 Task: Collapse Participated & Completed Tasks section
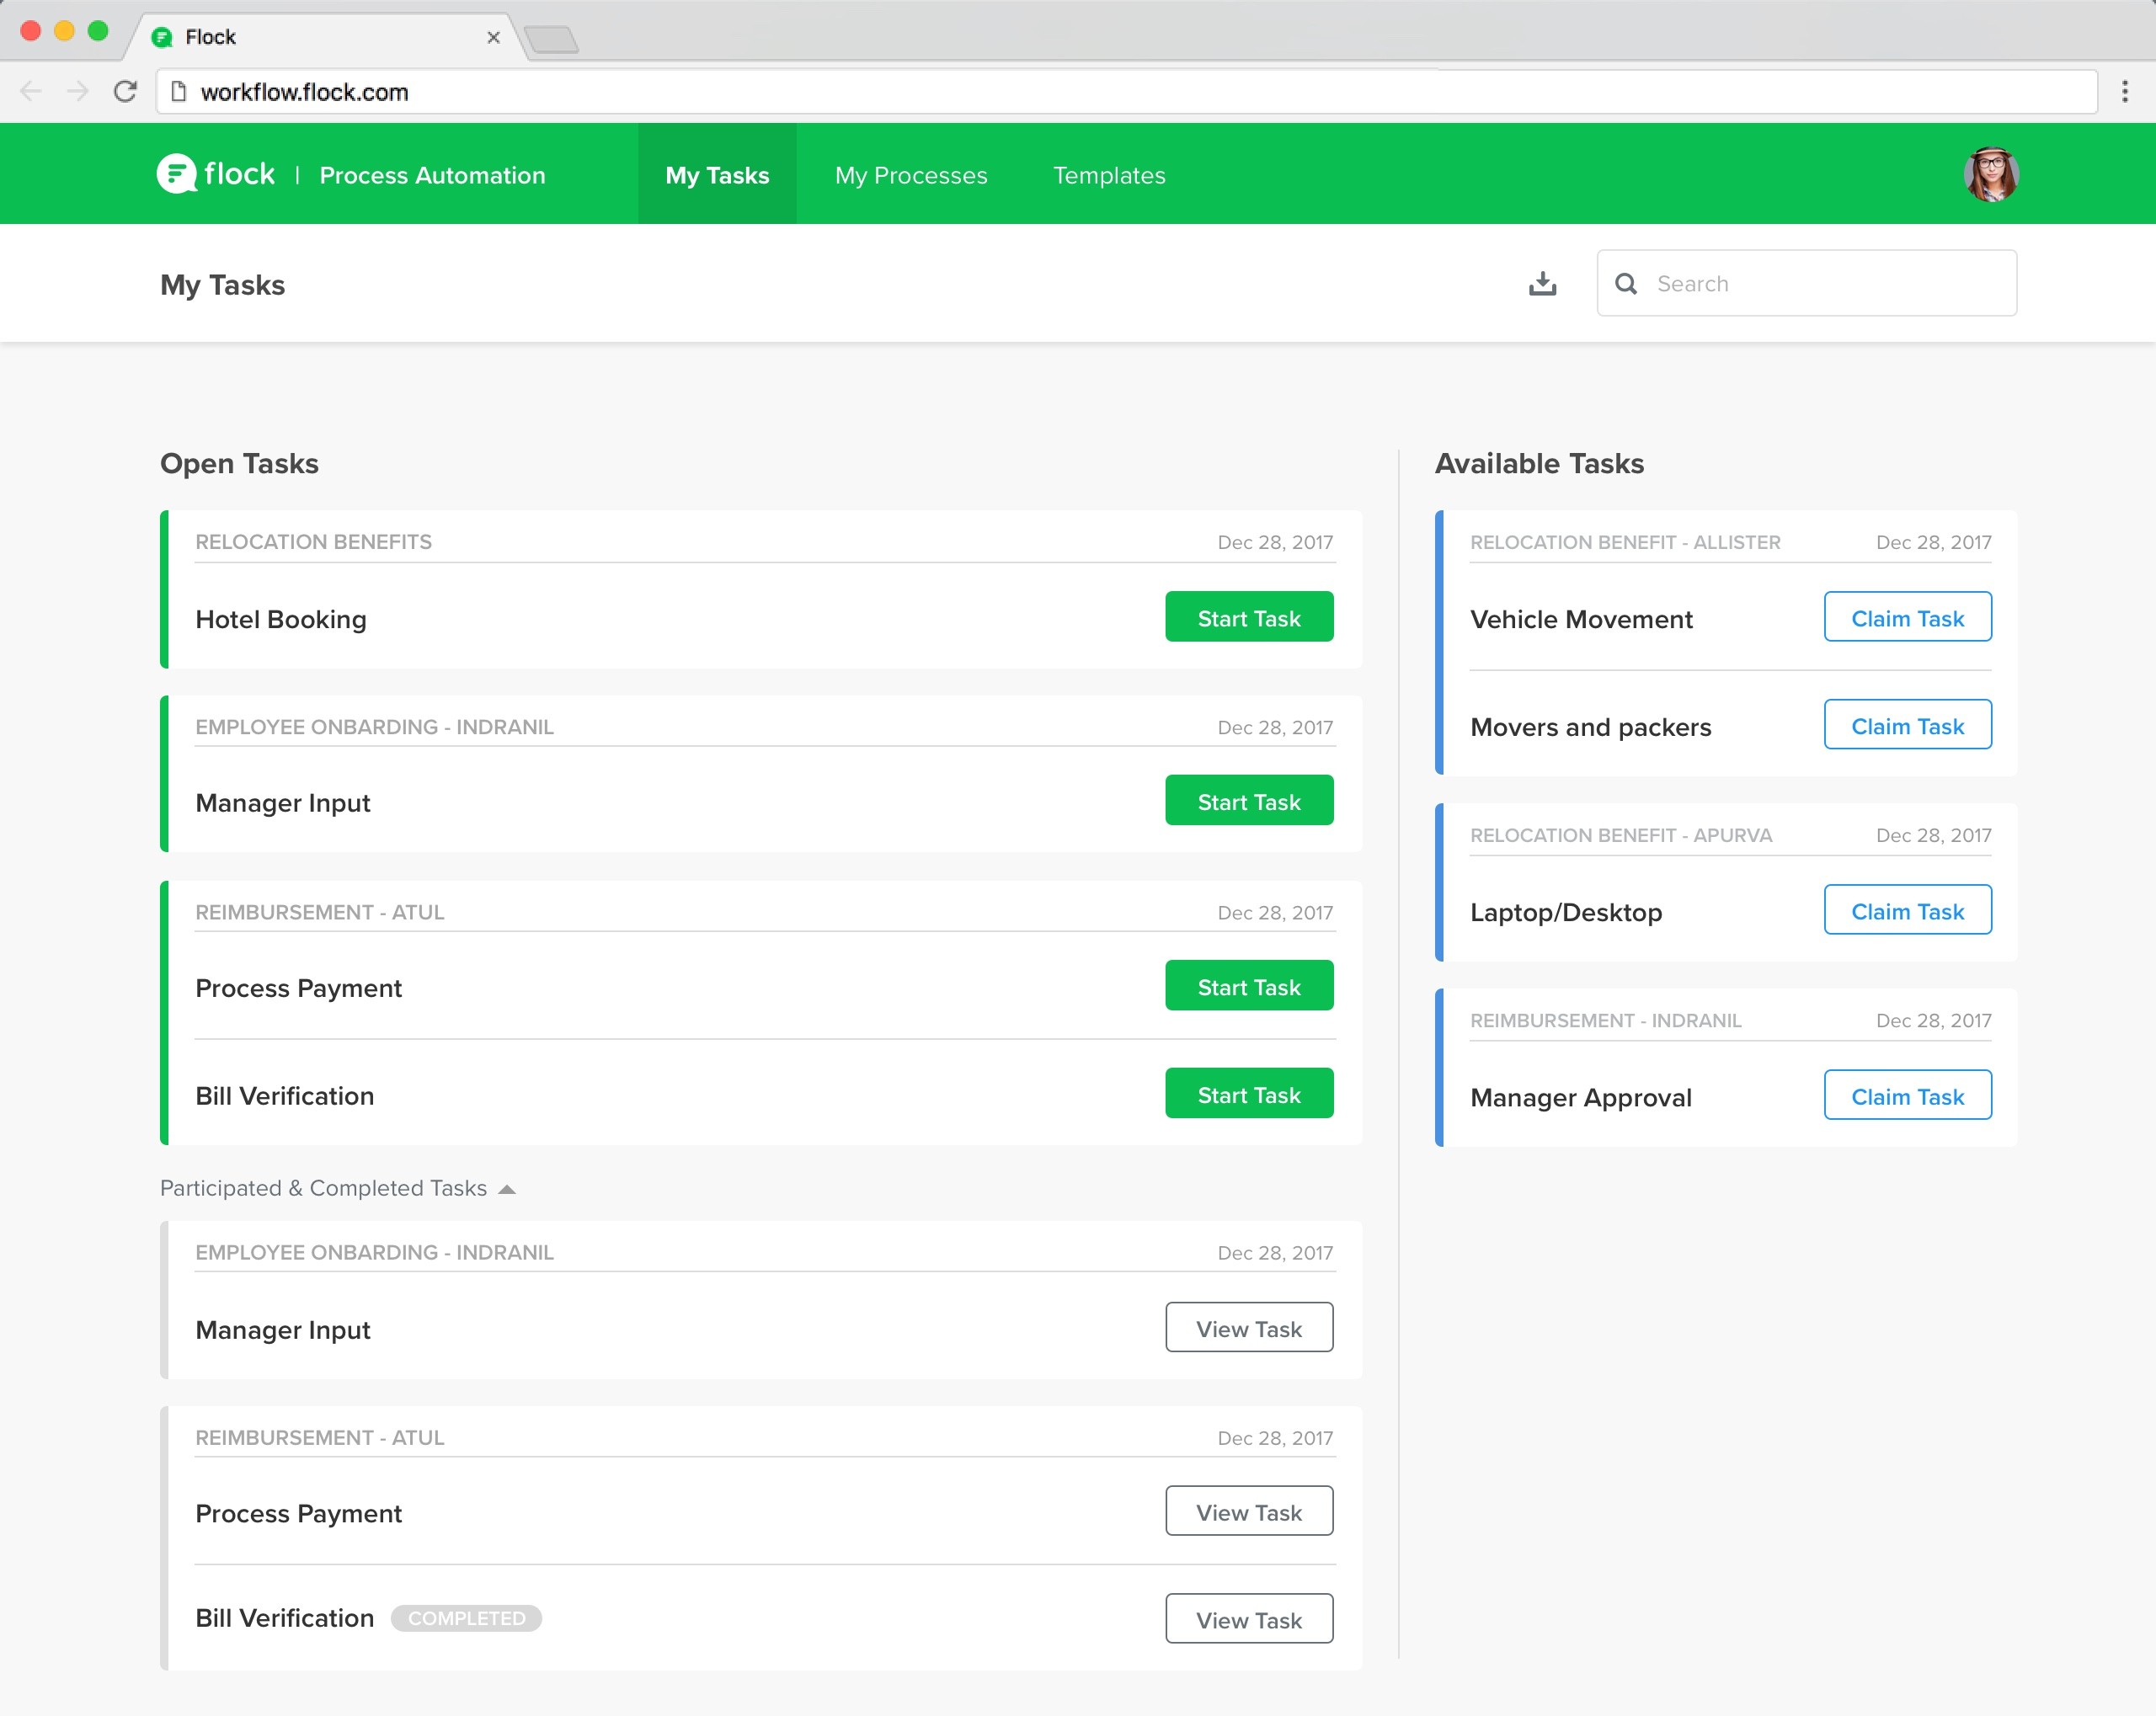coord(506,1189)
